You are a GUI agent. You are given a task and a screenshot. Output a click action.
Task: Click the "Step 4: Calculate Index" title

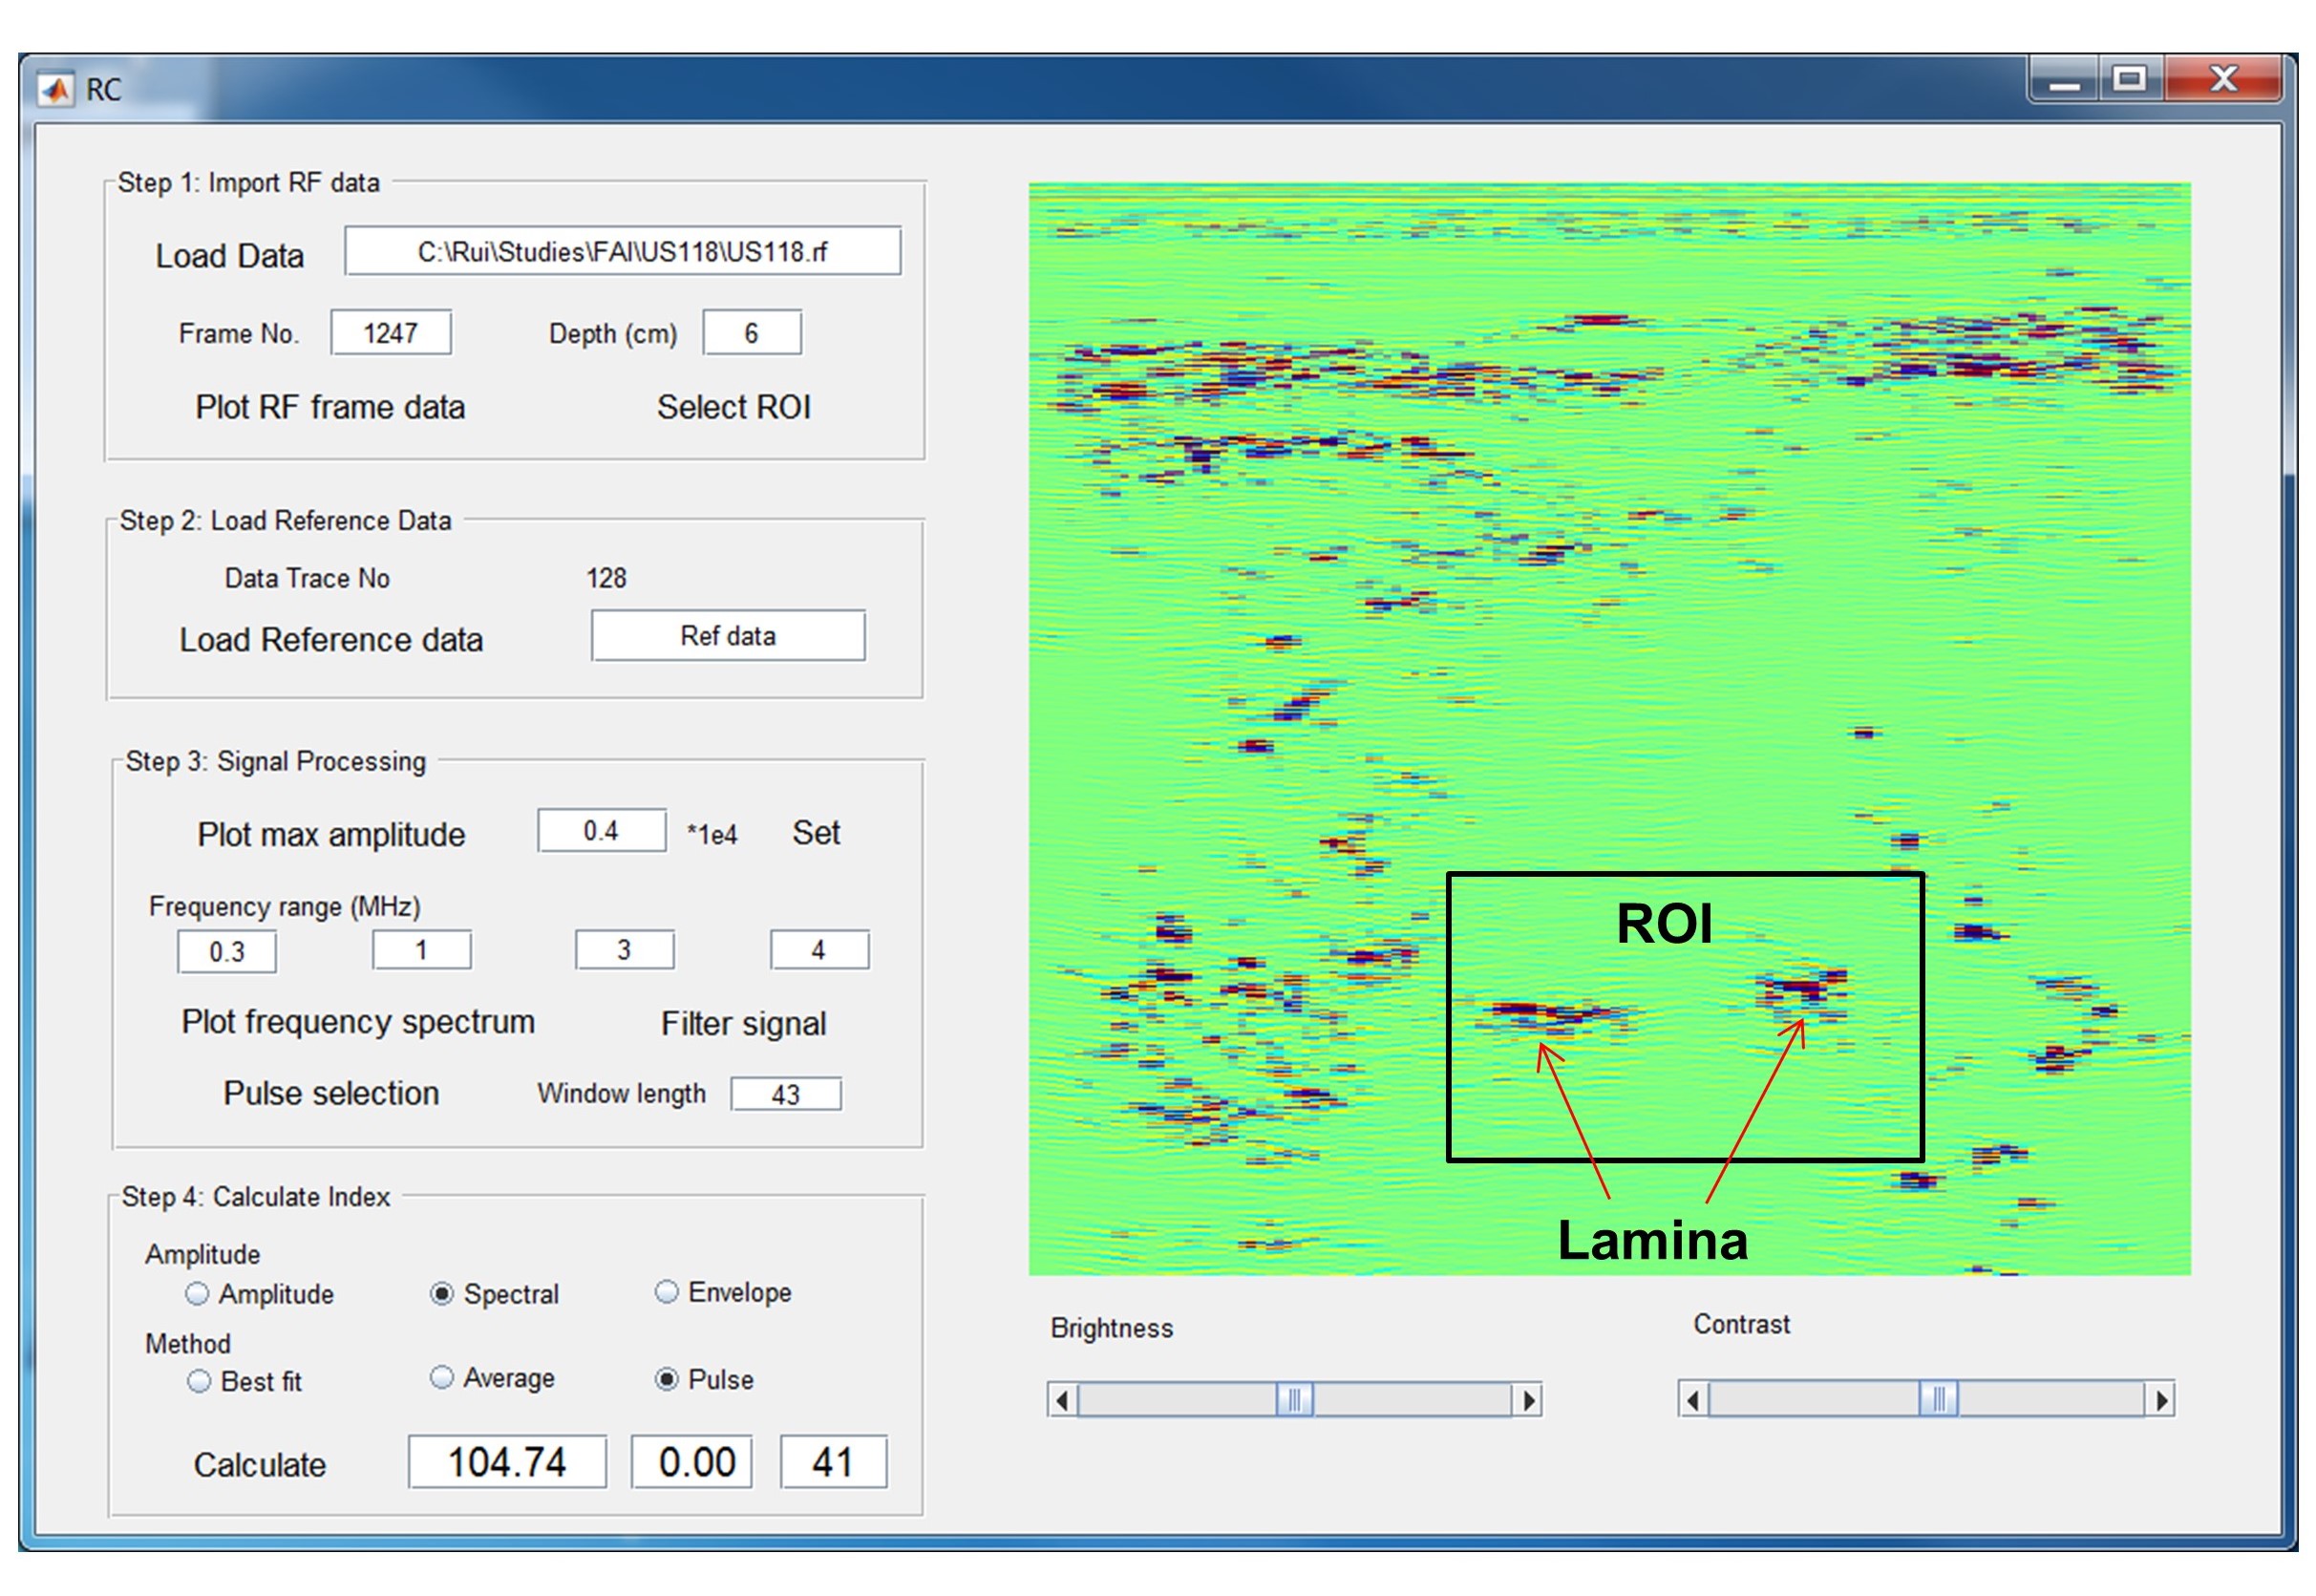click(x=256, y=1197)
